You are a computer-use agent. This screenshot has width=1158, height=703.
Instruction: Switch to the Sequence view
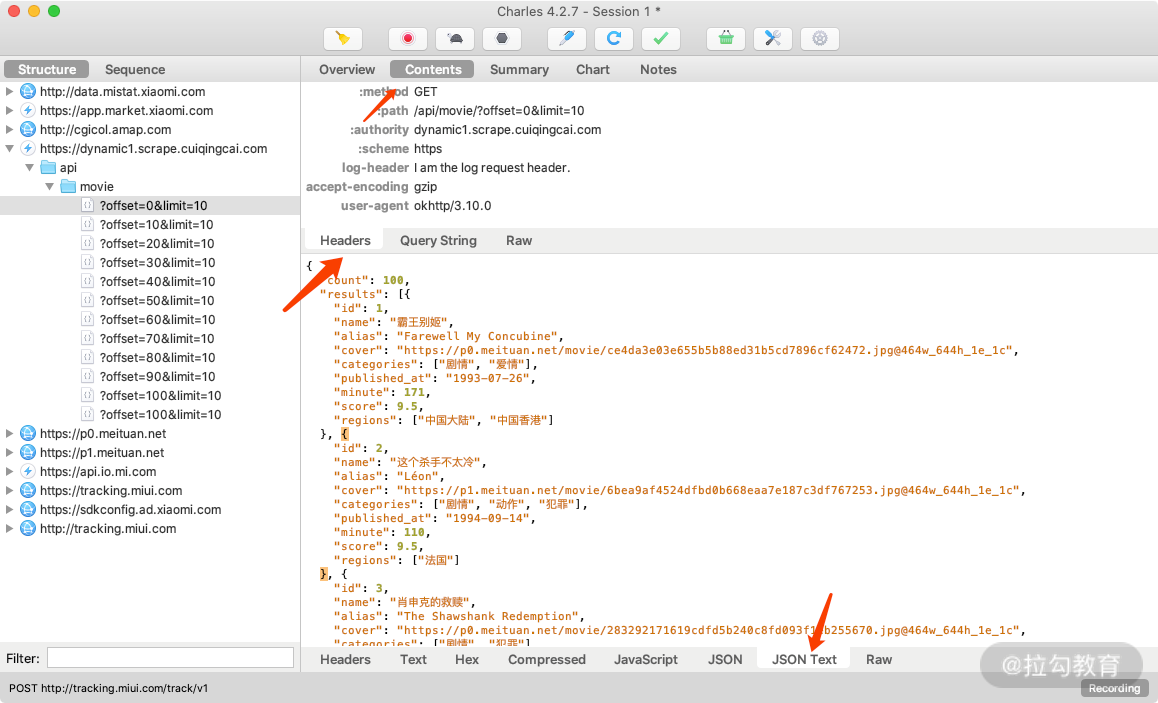point(135,69)
